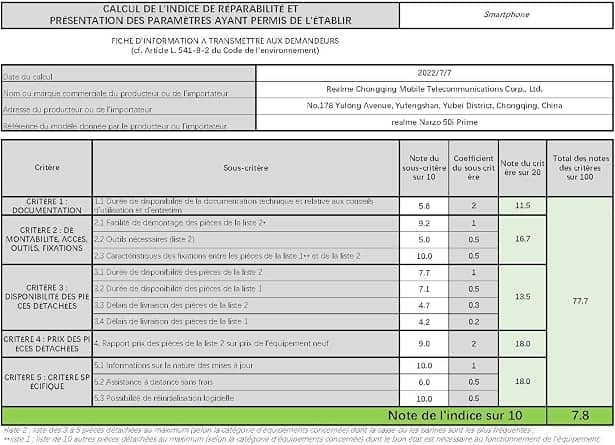This screenshot has height=445, width=615.
Task: Select the producer address No.178 Yulong Avenue
Action: 434,105
